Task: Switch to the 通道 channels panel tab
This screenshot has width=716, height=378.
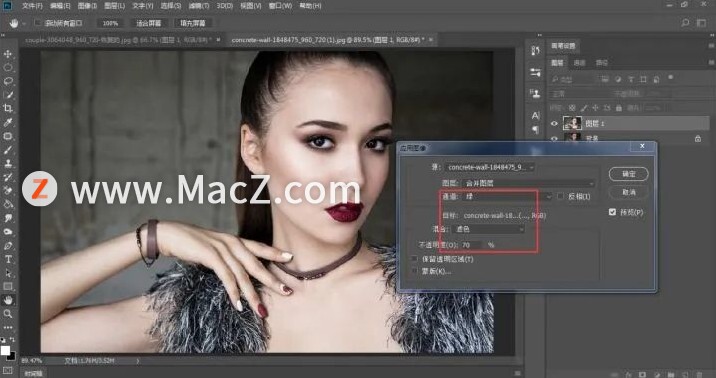Action: (x=579, y=63)
